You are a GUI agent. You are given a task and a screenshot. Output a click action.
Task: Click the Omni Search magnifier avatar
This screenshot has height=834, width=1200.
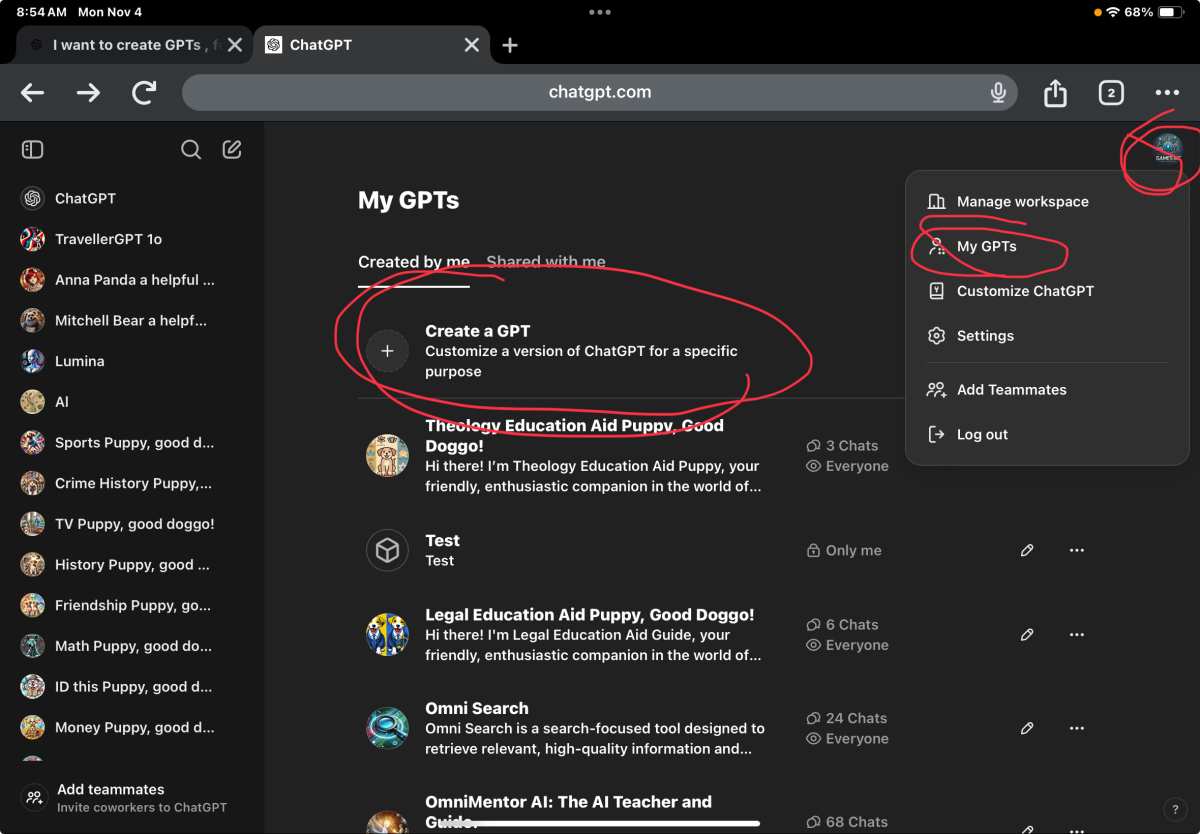387,728
